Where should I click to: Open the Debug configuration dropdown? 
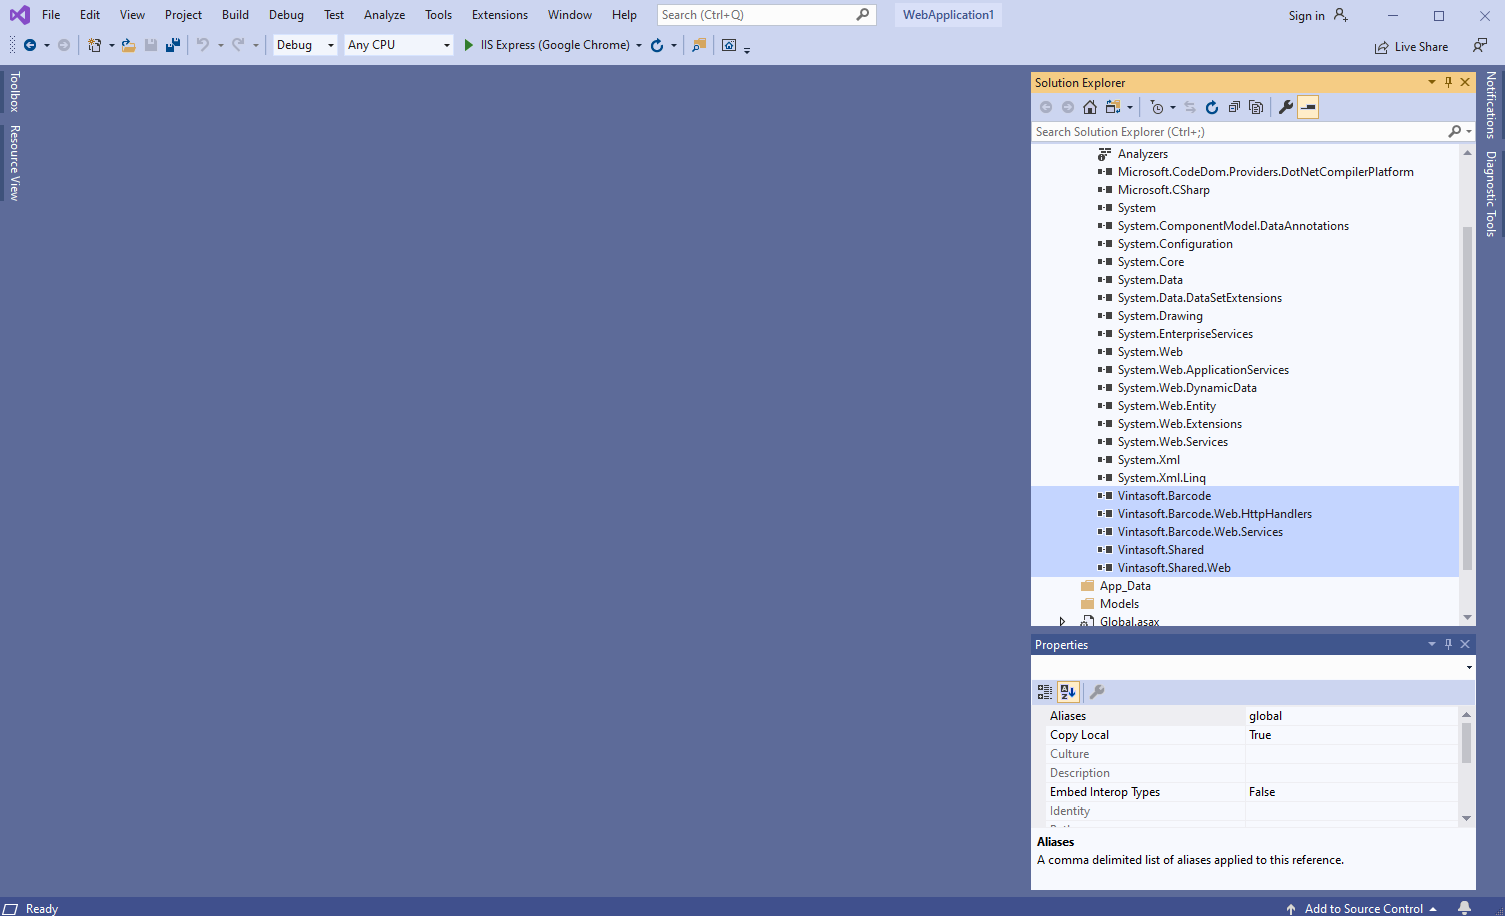click(305, 45)
